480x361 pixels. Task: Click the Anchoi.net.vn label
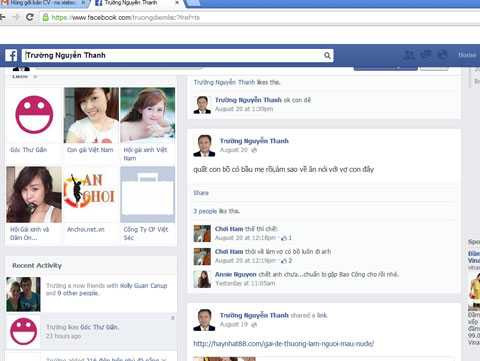click(x=86, y=229)
